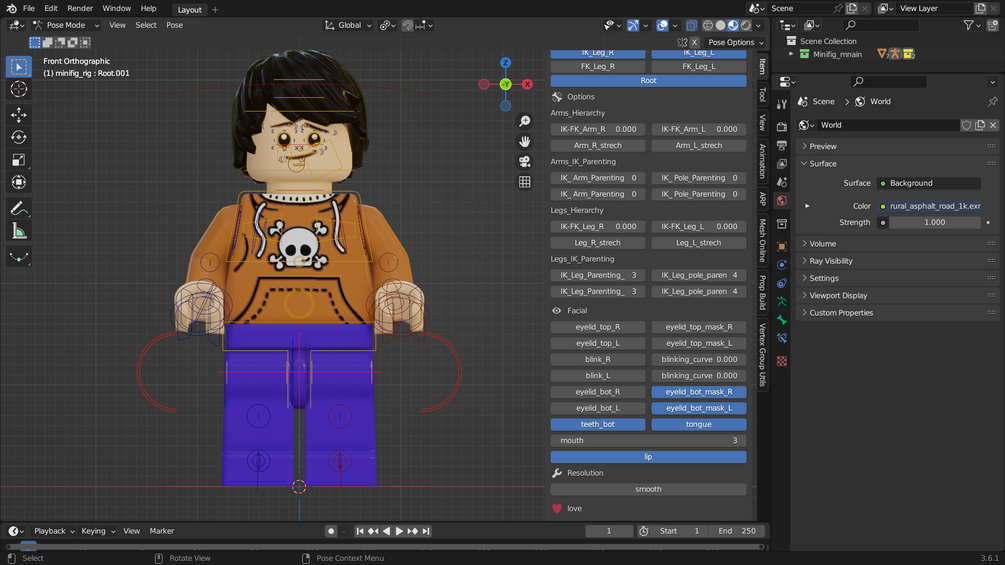Open the Output properties tab icon
Viewport: 1005px width, 565px height.
pyautogui.click(x=782, y=145)
